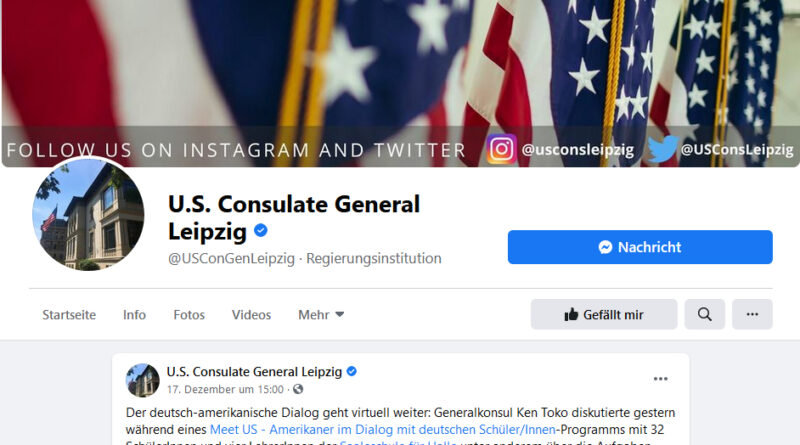Screen dimensions: 800x445
Task: Click the verified badge next to Leipzig heading
Action: (x=261, y=231)
